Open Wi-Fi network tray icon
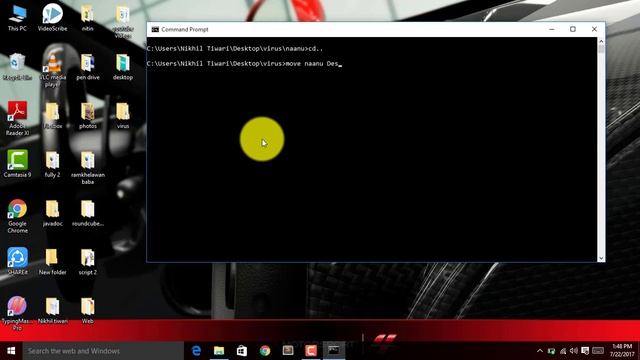 click(x=563, y=351)
